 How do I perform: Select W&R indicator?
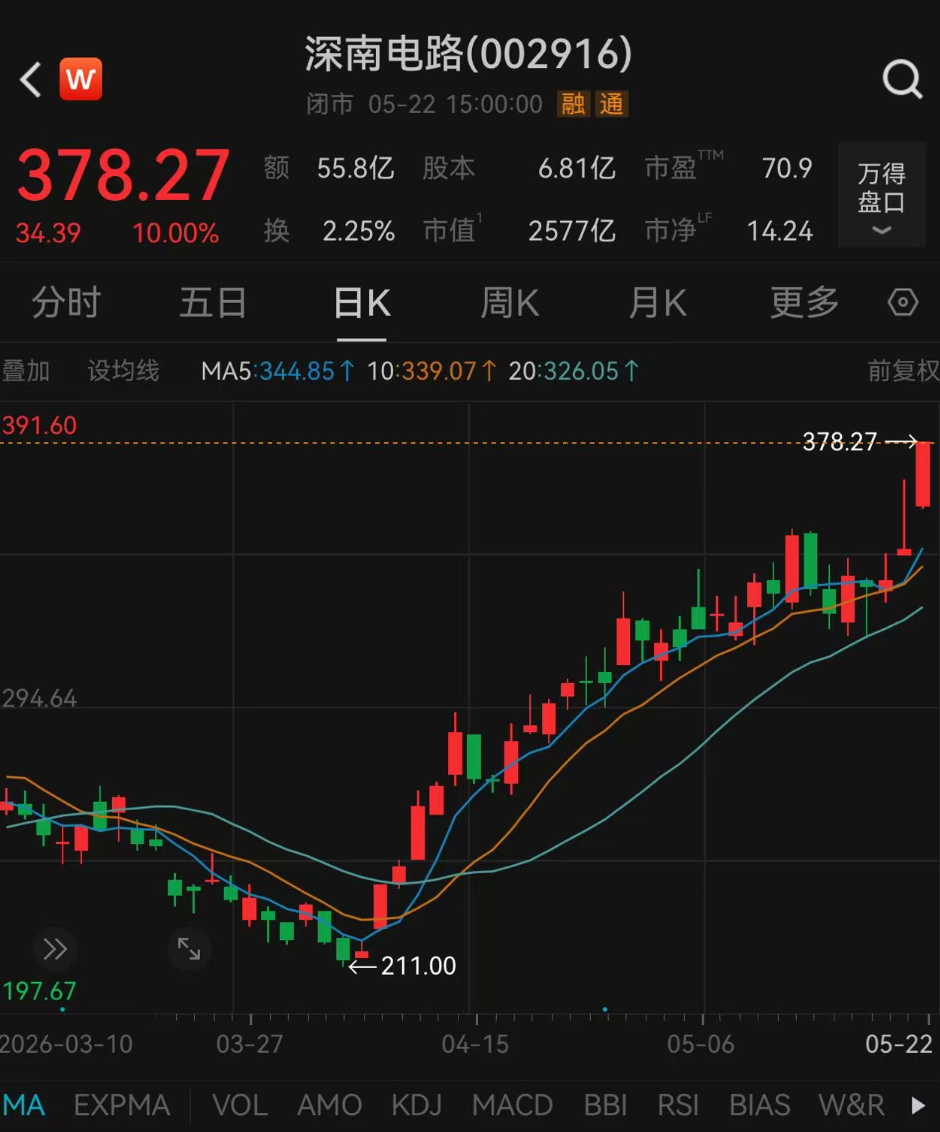[x=851, y=1105]
